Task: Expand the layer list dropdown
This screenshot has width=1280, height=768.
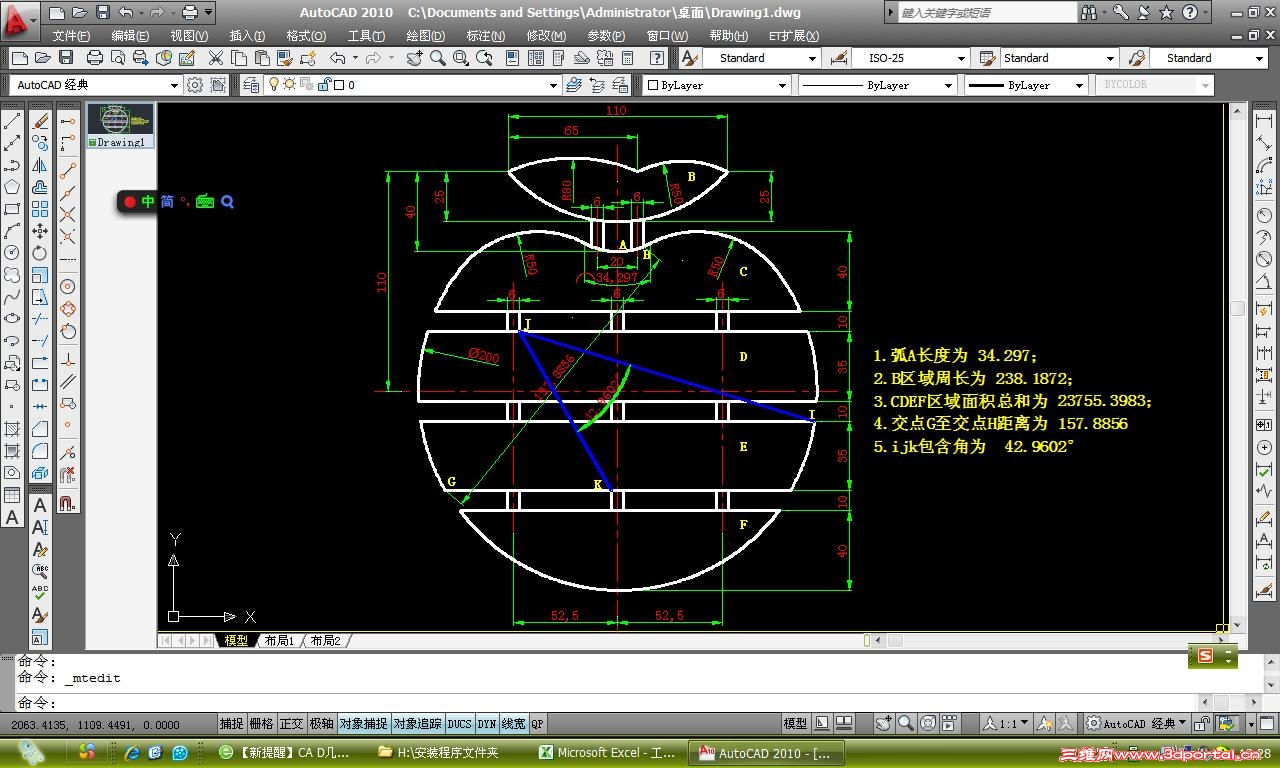Action: tap(554, 86)
